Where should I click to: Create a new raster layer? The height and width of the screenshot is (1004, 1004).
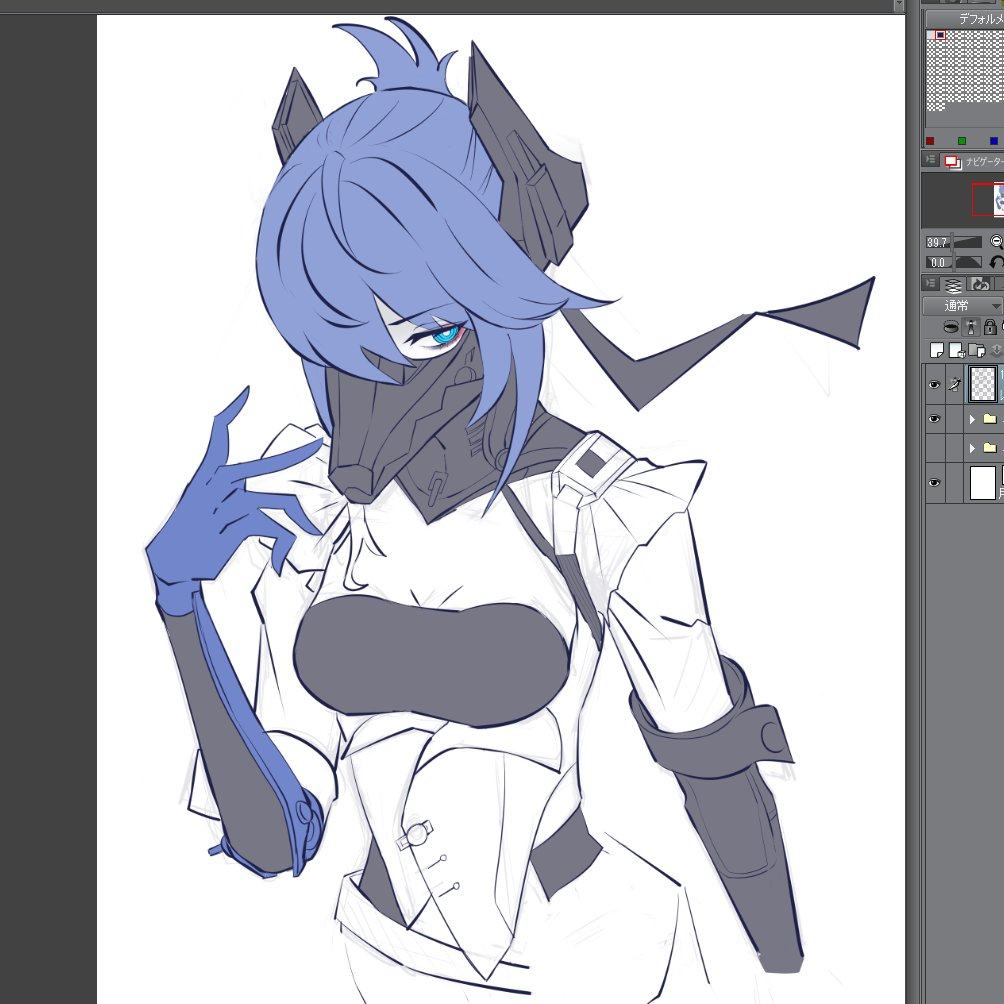(937, 350)
